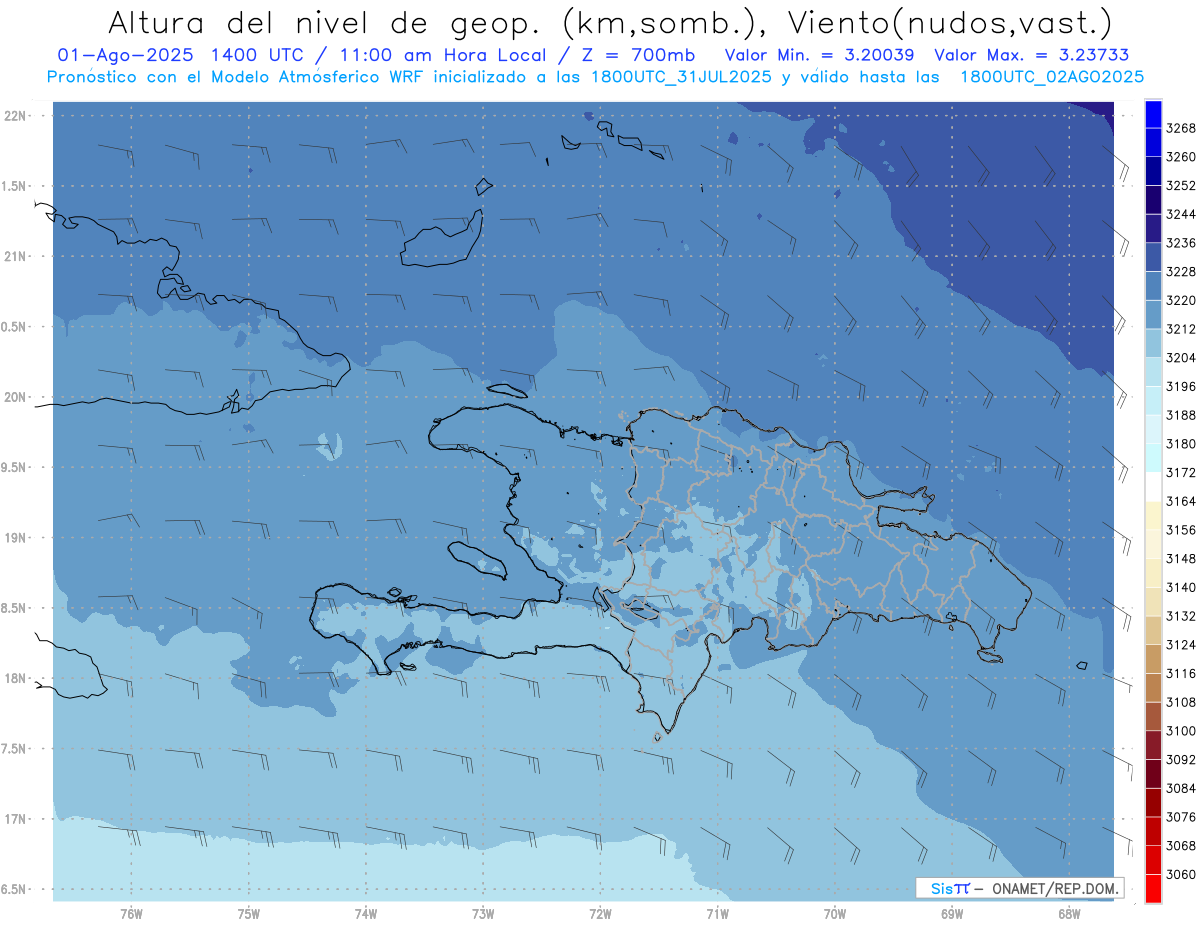The width and height of the screenshot is (1200, 927).
Task: Click the 9.5N latitude axis label
Action: coord(14,467)
